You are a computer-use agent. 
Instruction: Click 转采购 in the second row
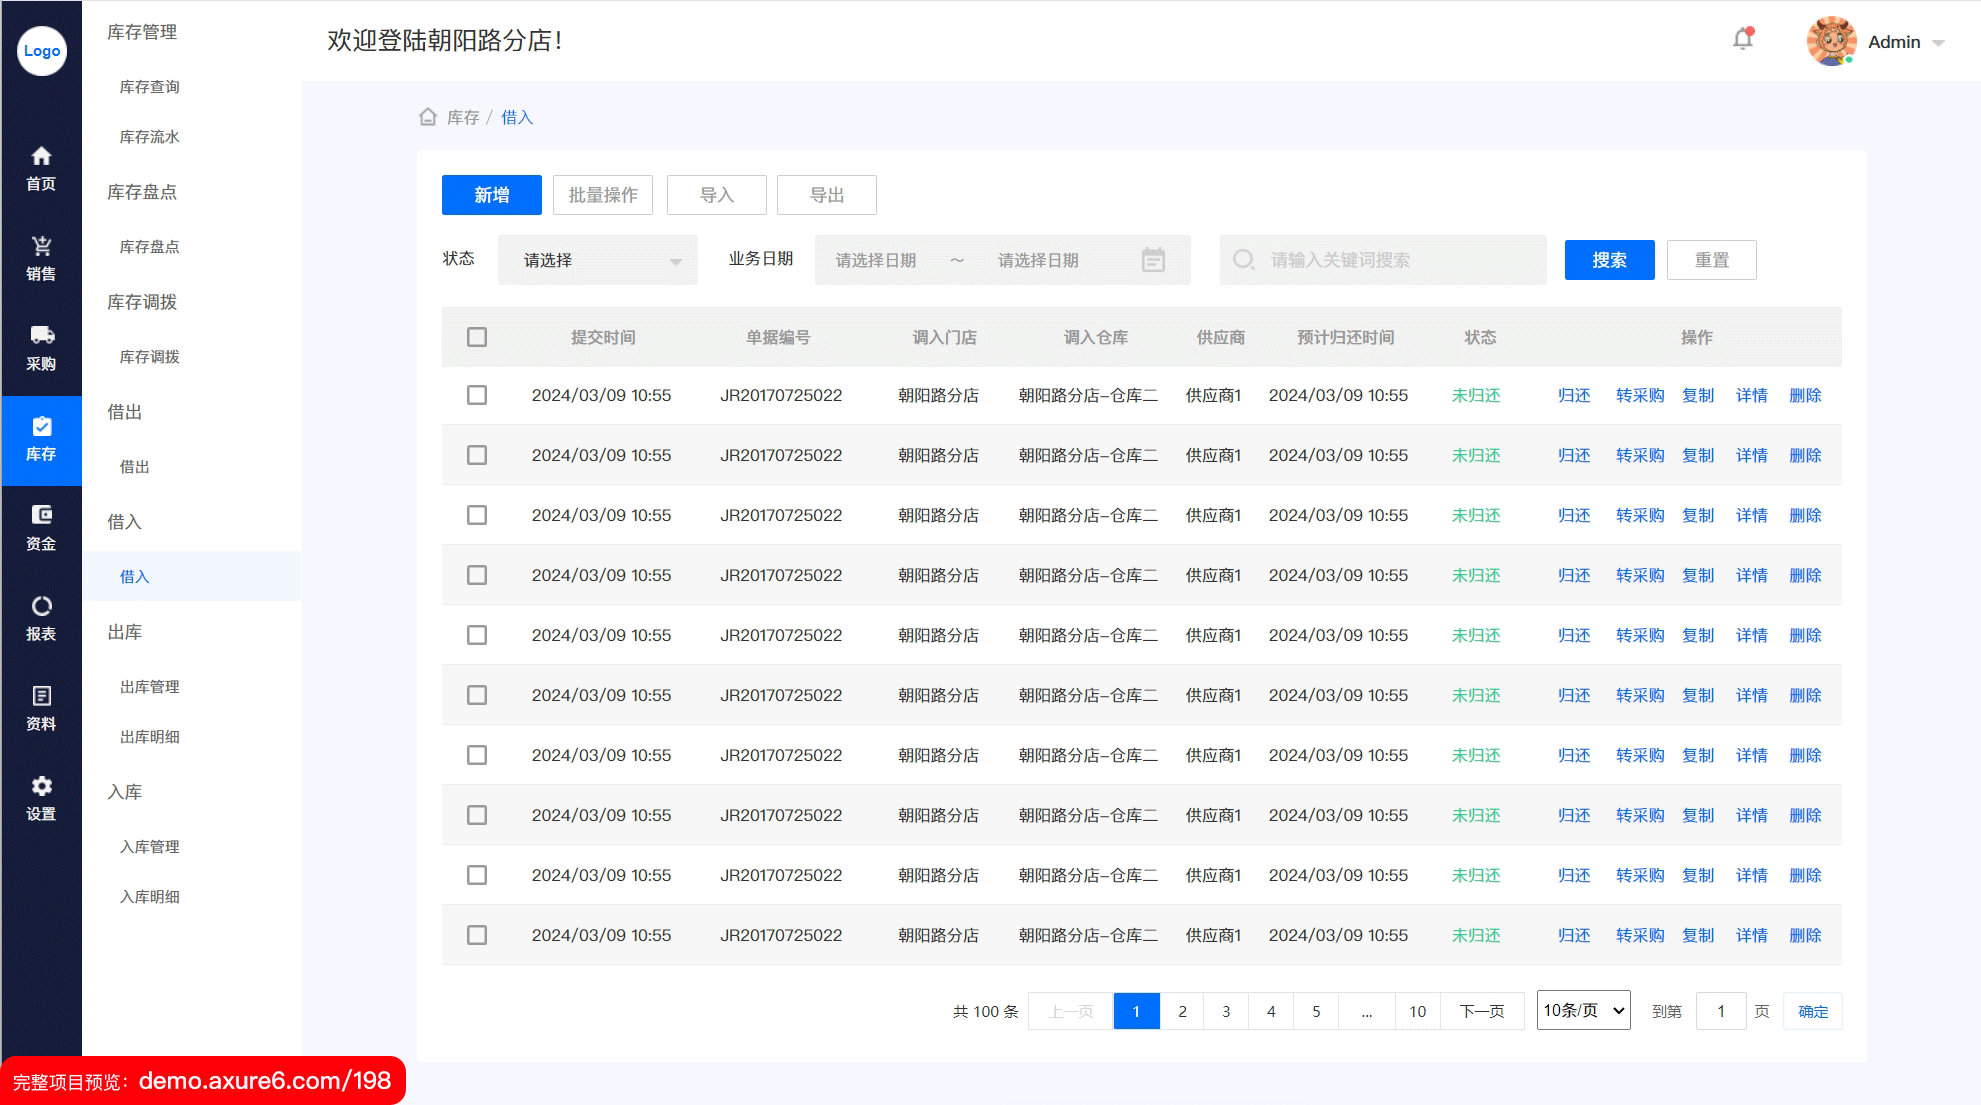(1640, 455)
